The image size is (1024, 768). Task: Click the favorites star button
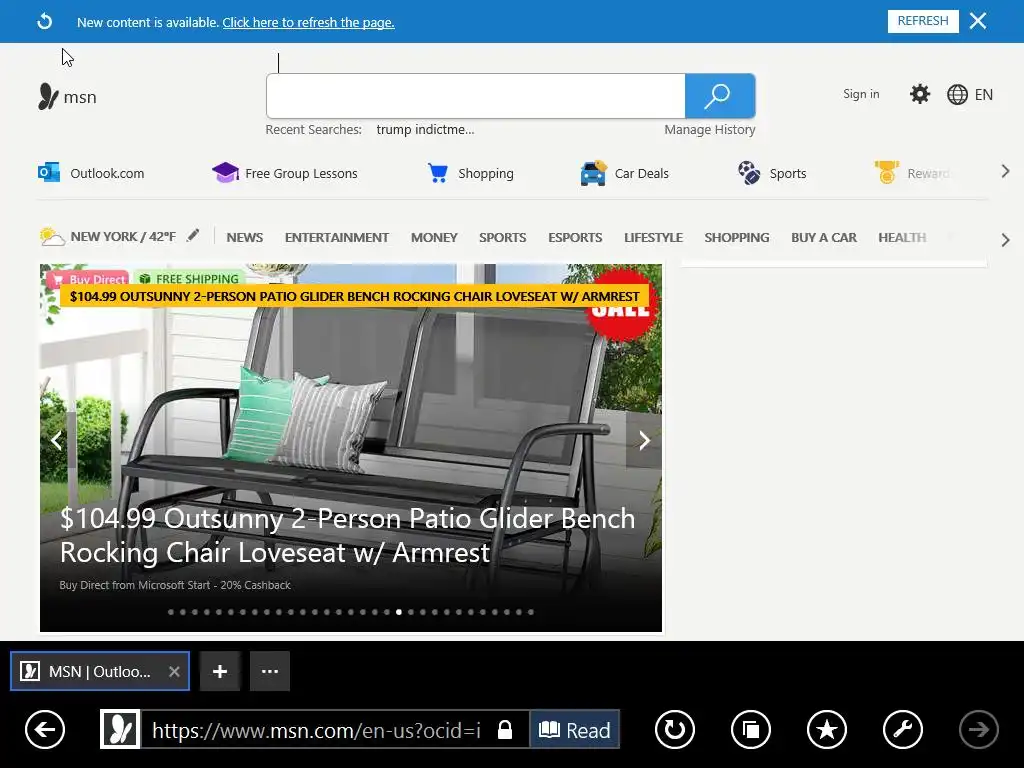tap(827, 729)
